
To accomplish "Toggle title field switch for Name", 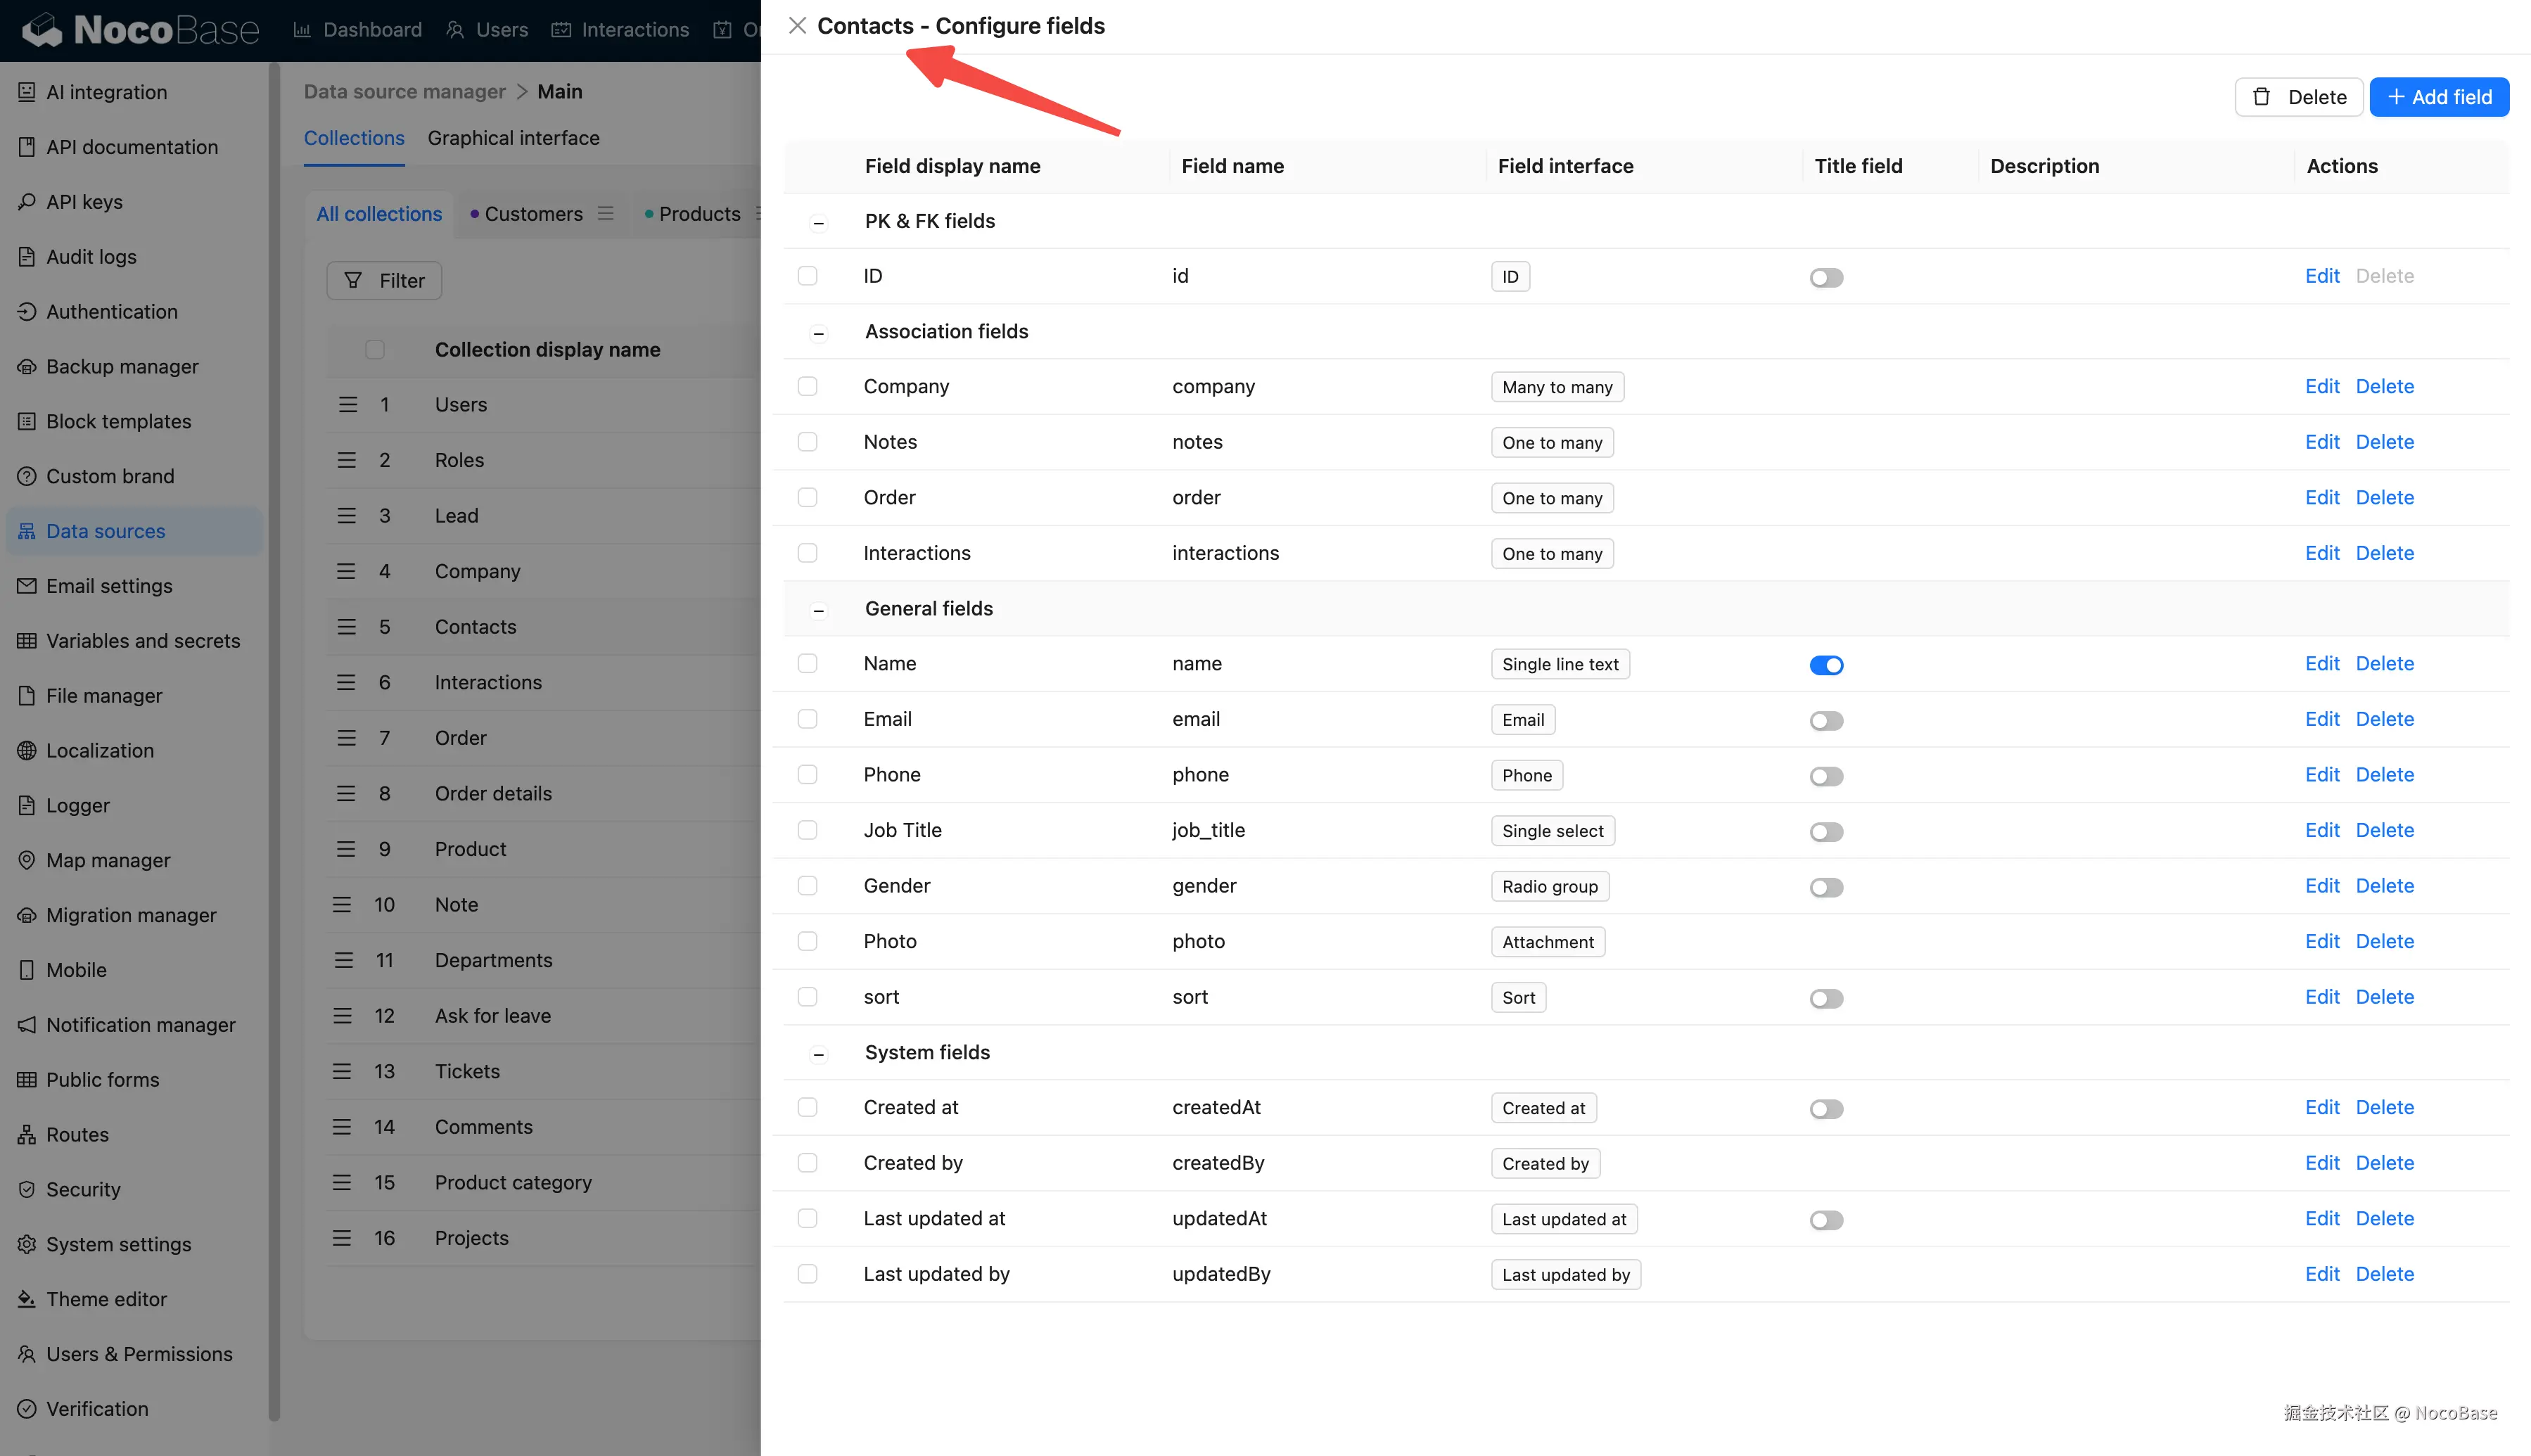I will (1826, 665).
